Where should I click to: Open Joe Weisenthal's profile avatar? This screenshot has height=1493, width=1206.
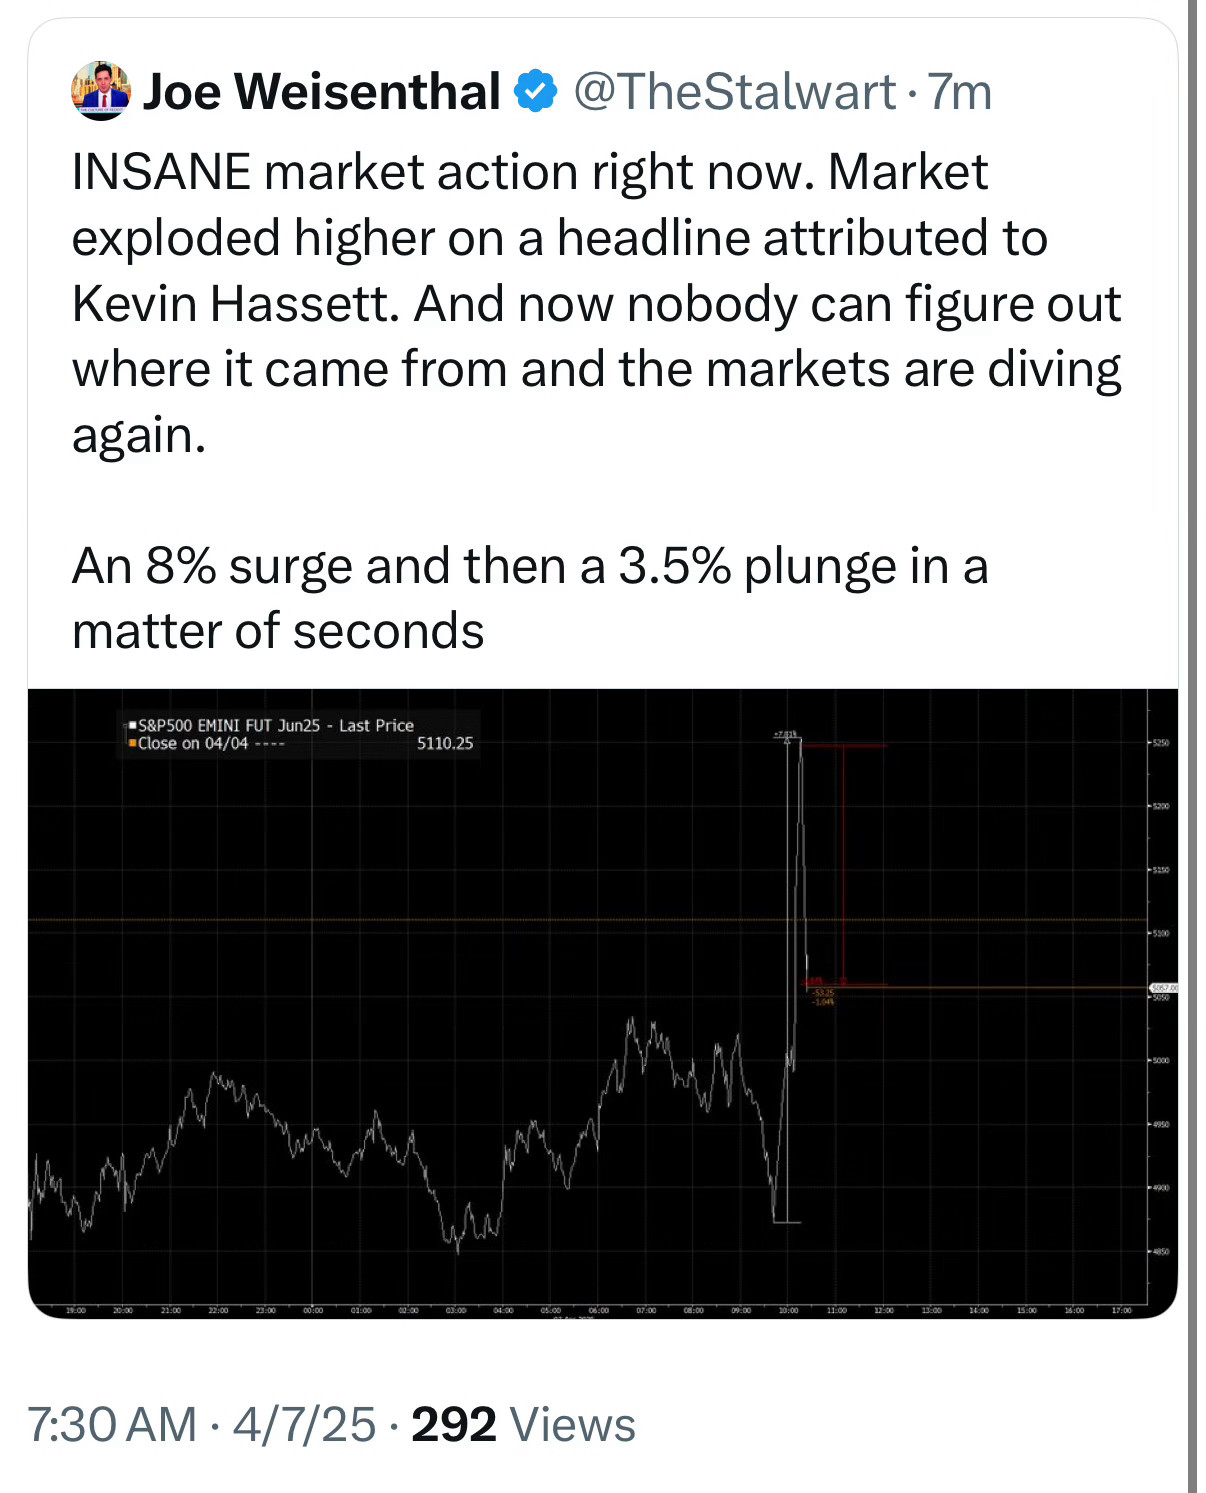[x=100, y=91]
